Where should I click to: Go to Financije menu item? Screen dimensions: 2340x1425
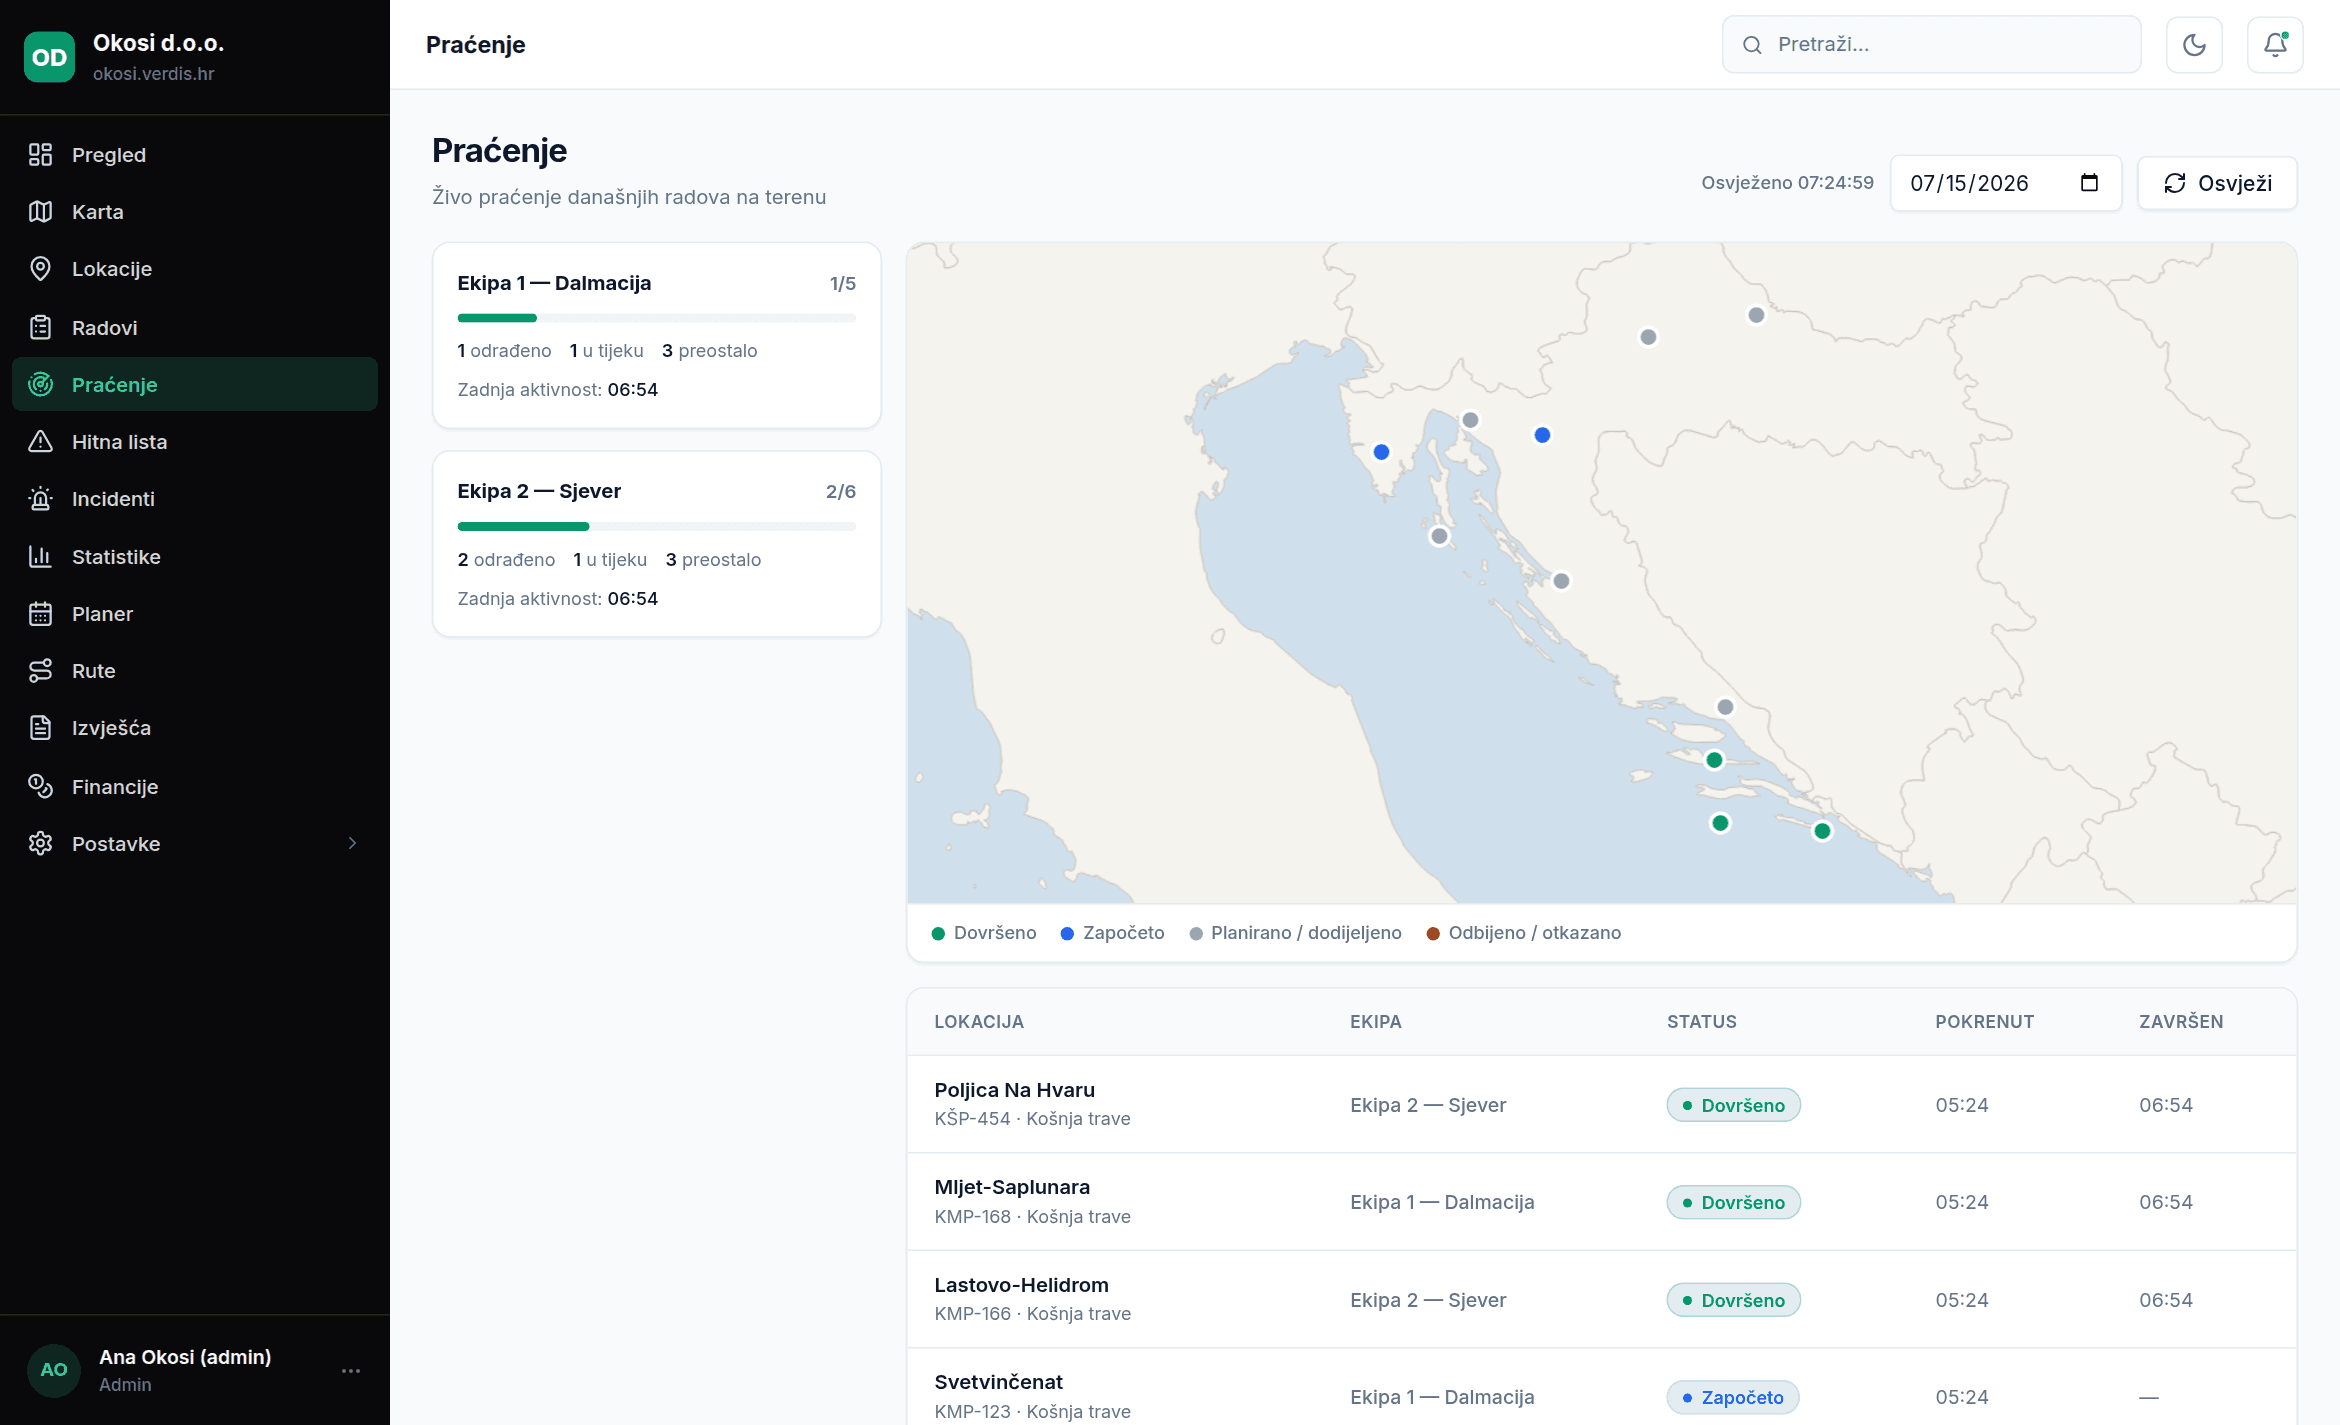(195, 786)
